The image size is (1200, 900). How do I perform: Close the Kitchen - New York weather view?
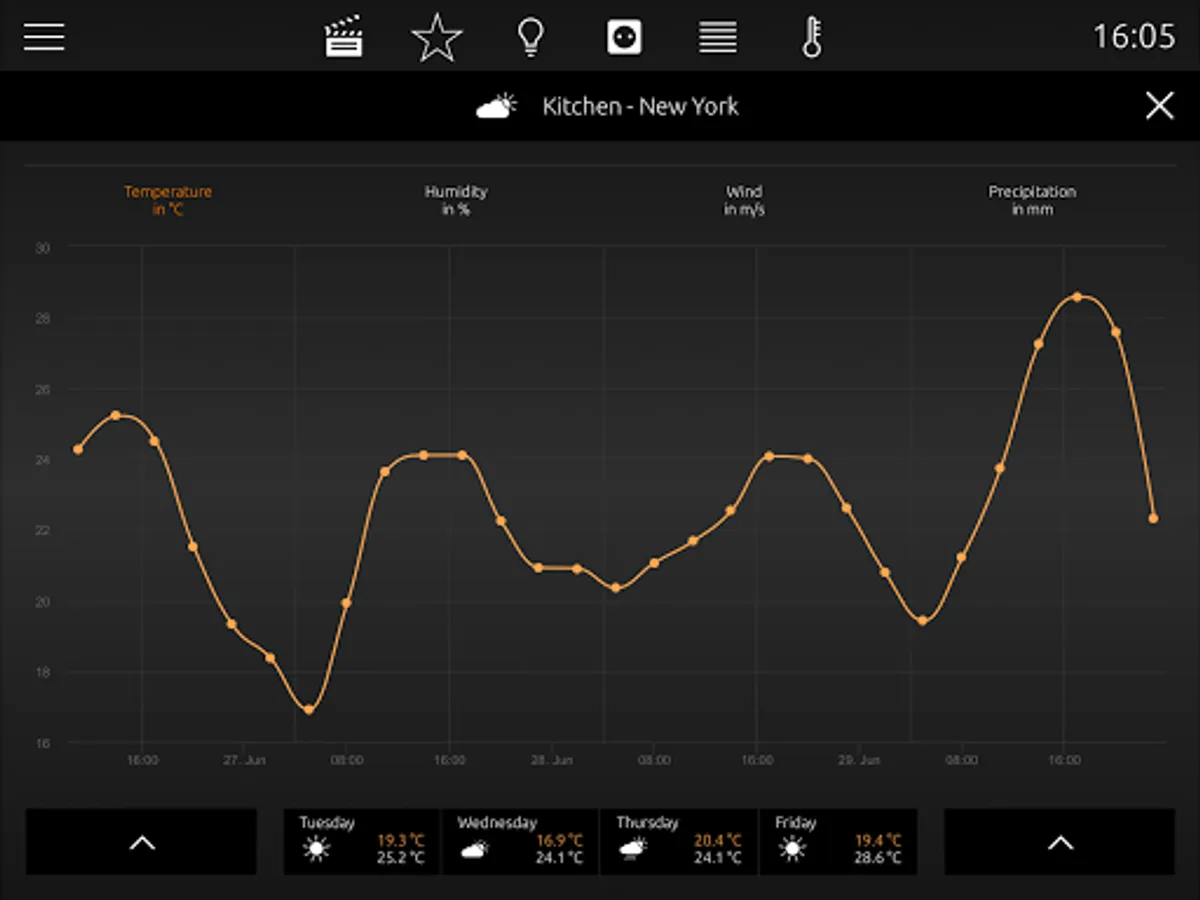point(1159,106)
